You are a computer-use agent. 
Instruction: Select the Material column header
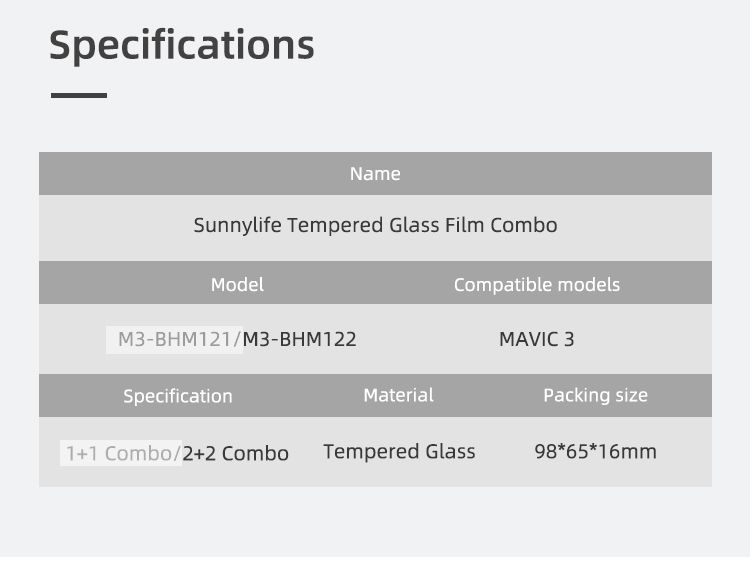pyautogui.click(x=398, y=395)
